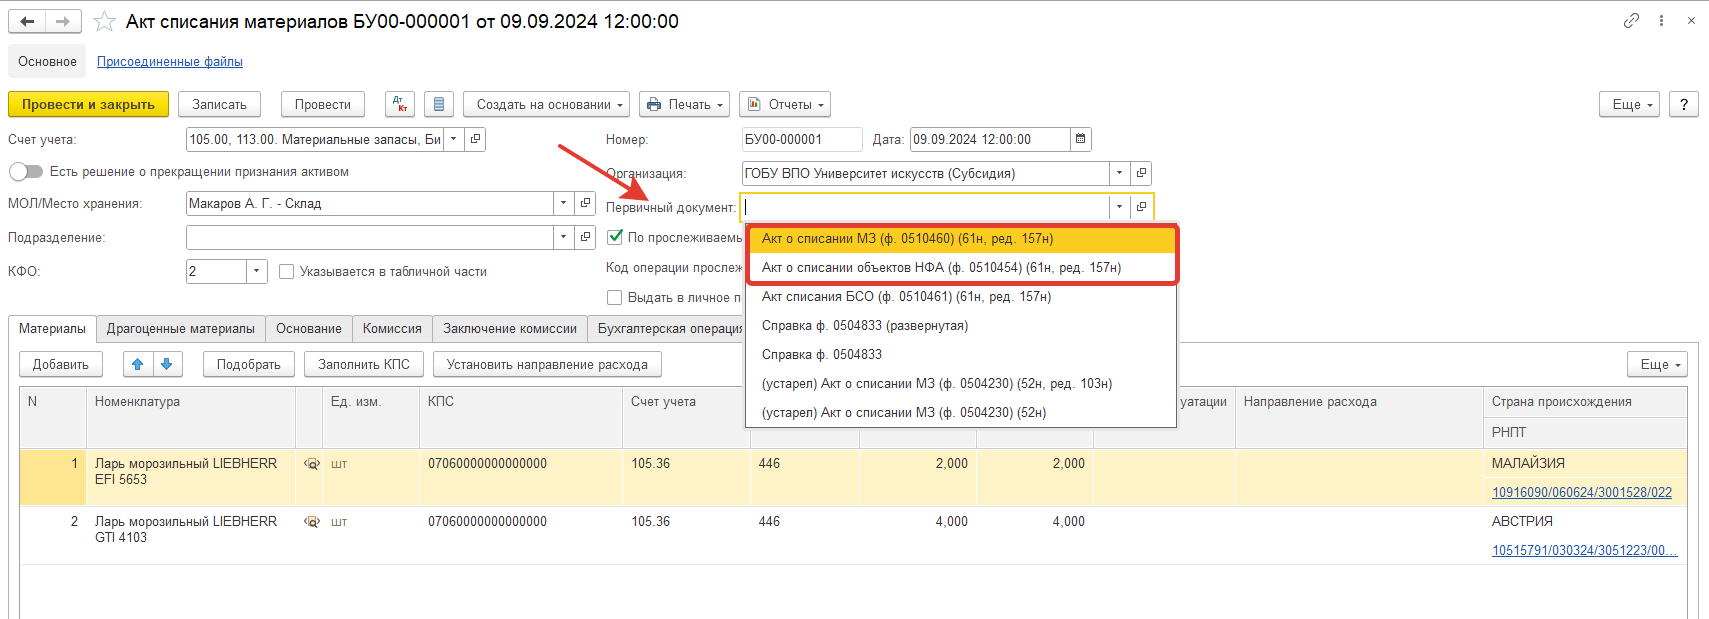
Task: Click the back navigation arrow
Action: [x=27, y=21]
